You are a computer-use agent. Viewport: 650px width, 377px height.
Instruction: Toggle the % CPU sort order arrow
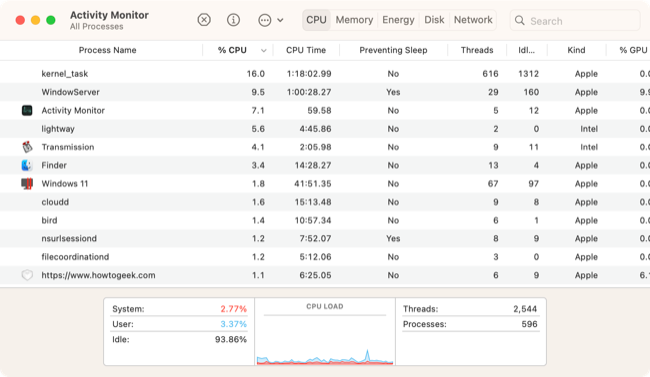point(264,51)
